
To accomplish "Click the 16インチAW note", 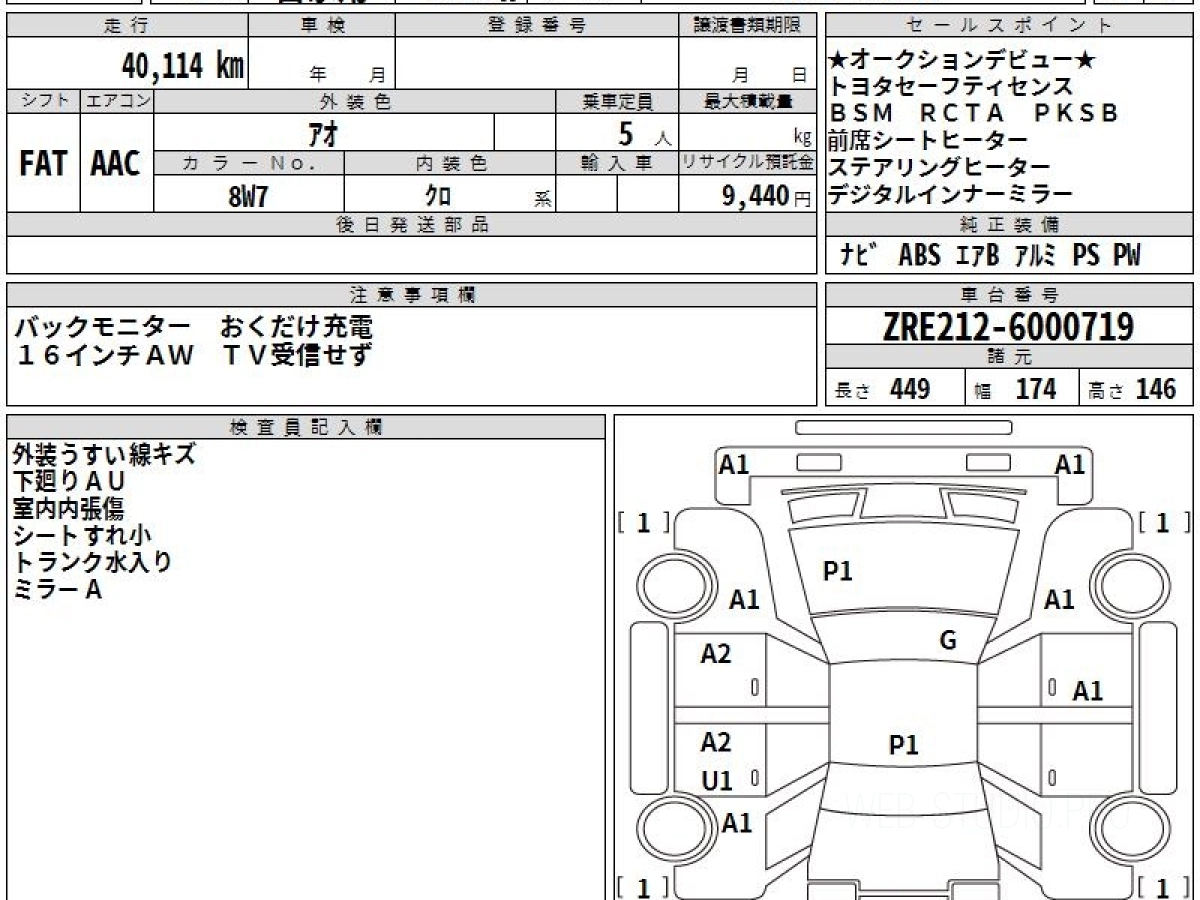I will (x=104, y=354).
